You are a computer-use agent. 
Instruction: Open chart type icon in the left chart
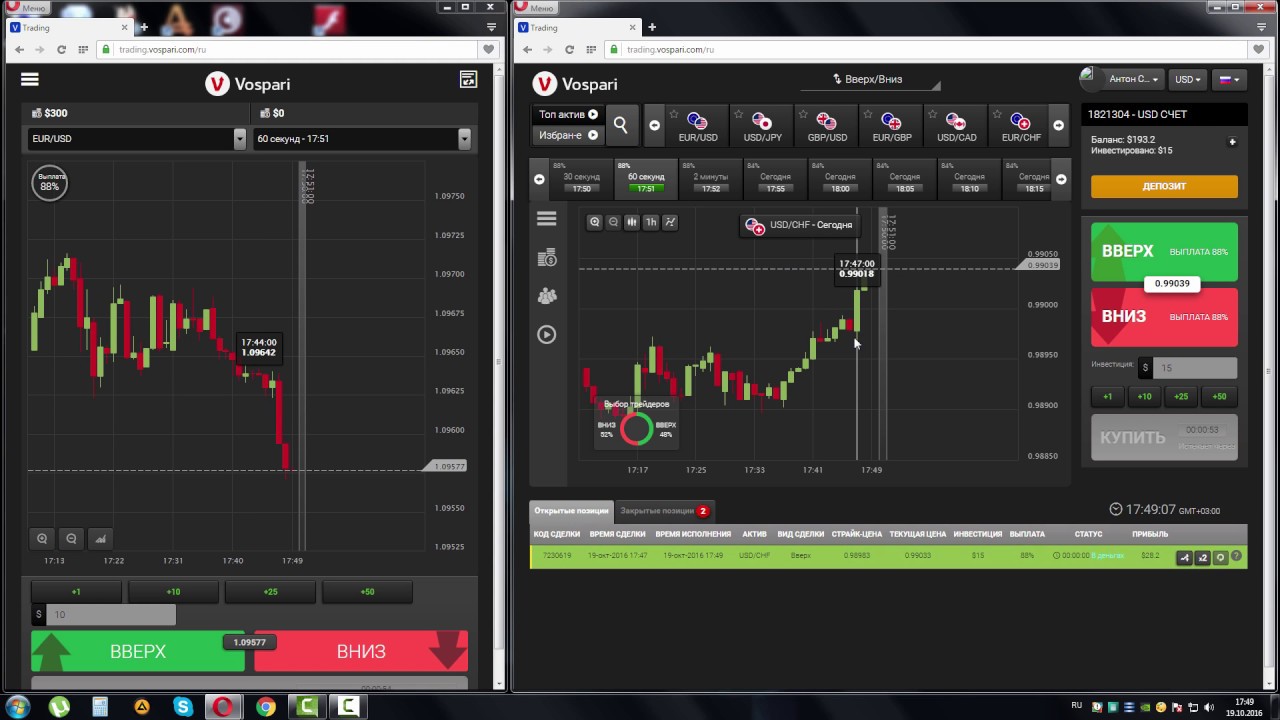pyautogui.click(x=100, y=539)
